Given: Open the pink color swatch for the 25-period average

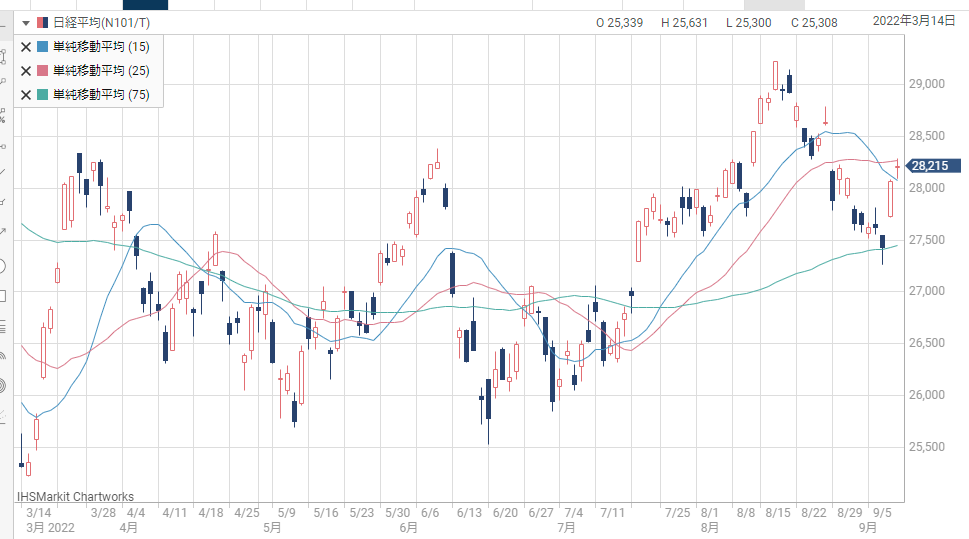Looking at the screenshot, I should [42, 71].
